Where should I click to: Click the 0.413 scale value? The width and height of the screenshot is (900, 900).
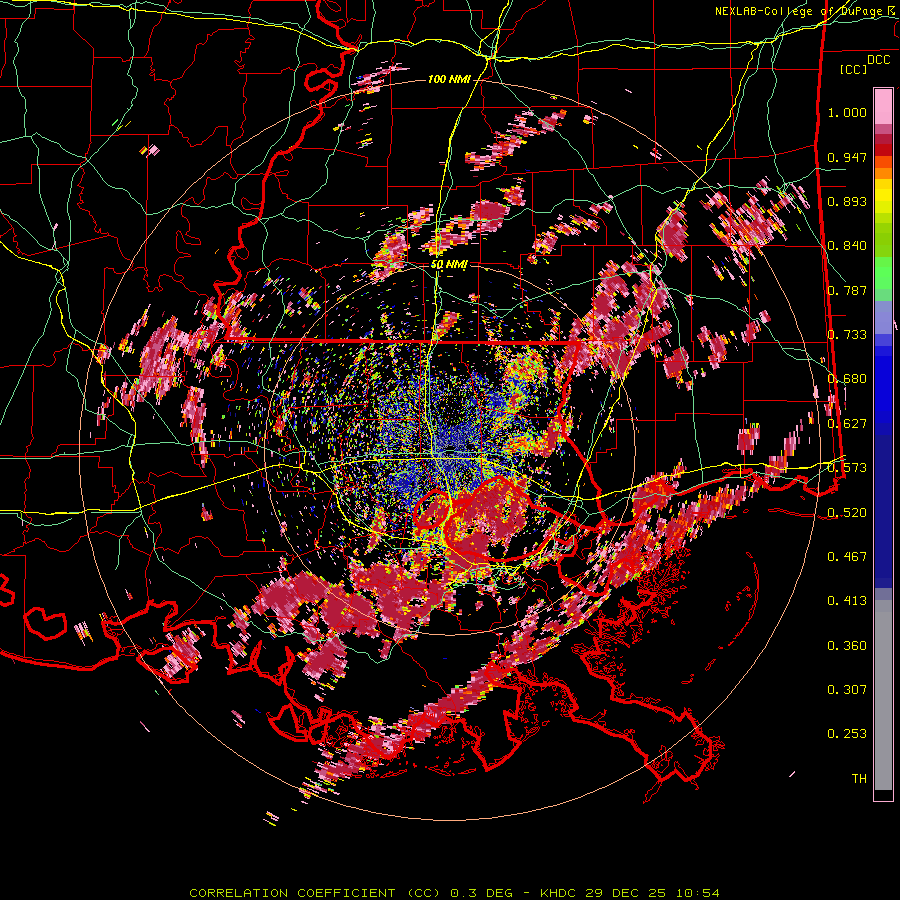(x=847, y=601)
